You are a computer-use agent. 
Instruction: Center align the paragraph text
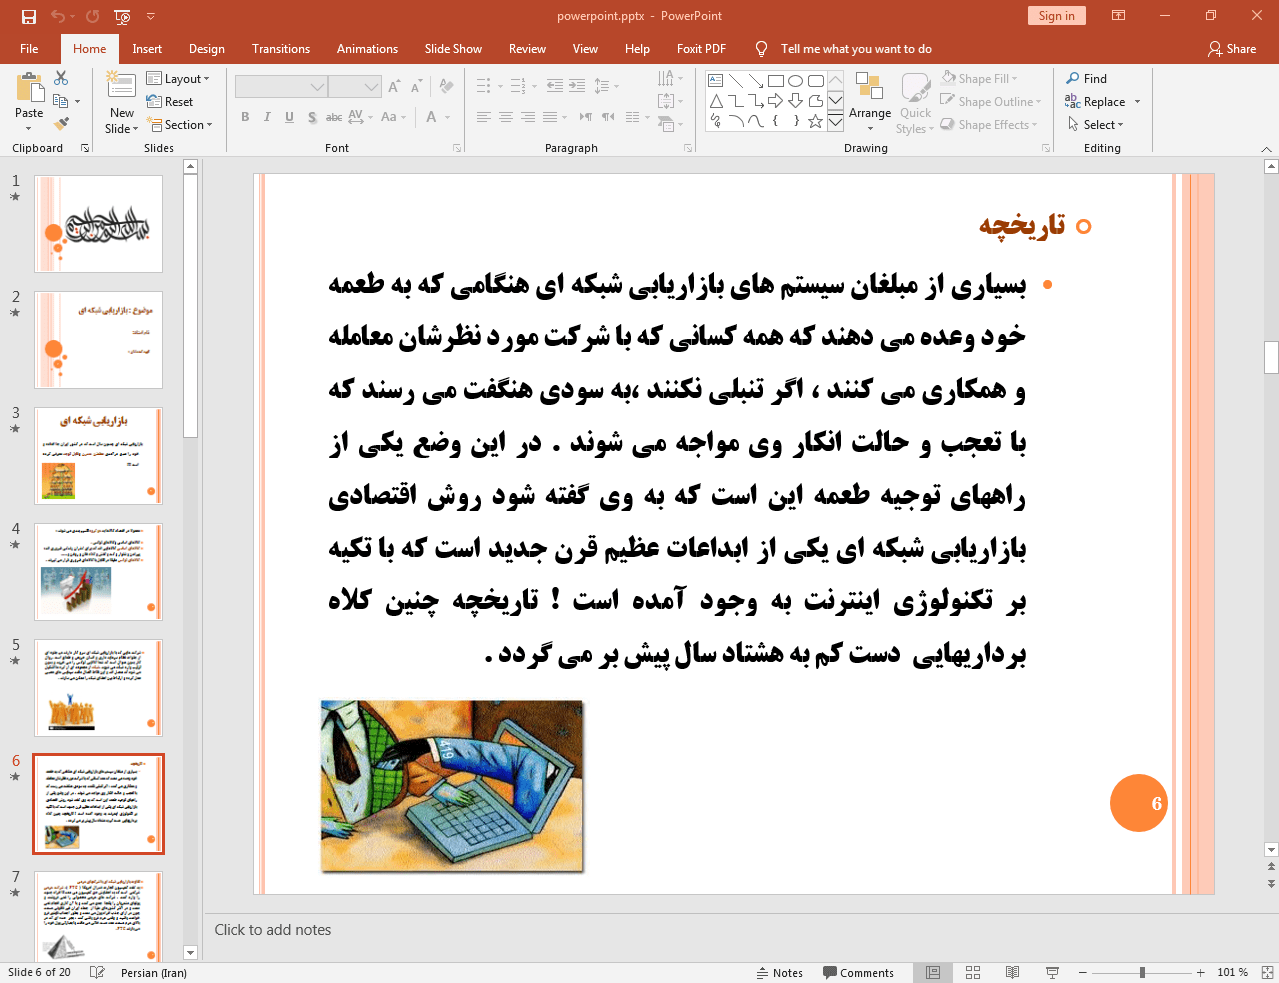(x=505, y=117)
